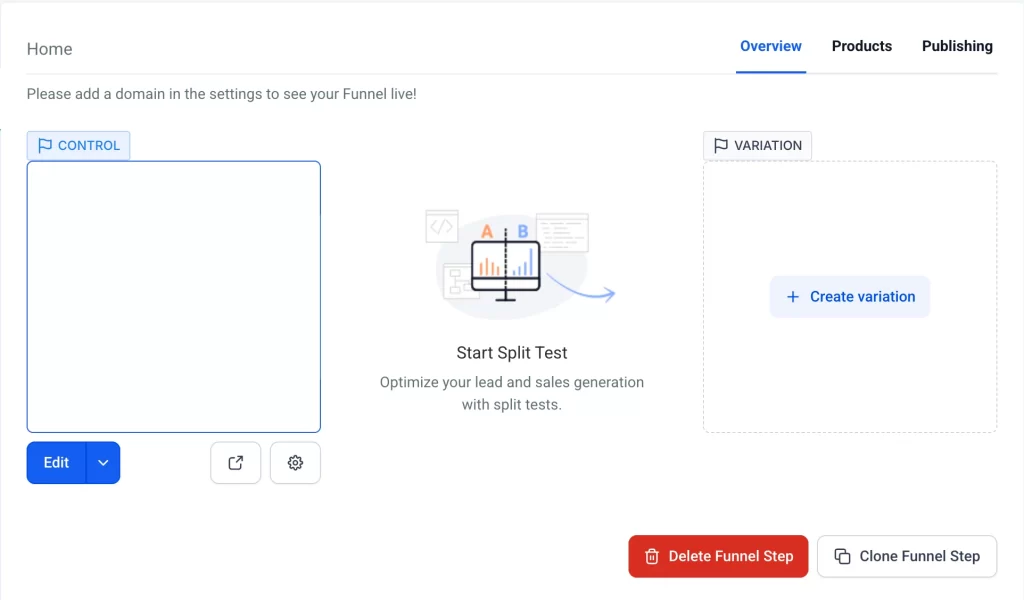Open control page preview in new tab icon
This screenshot has height=600, width=1024.
pos(236,463)
